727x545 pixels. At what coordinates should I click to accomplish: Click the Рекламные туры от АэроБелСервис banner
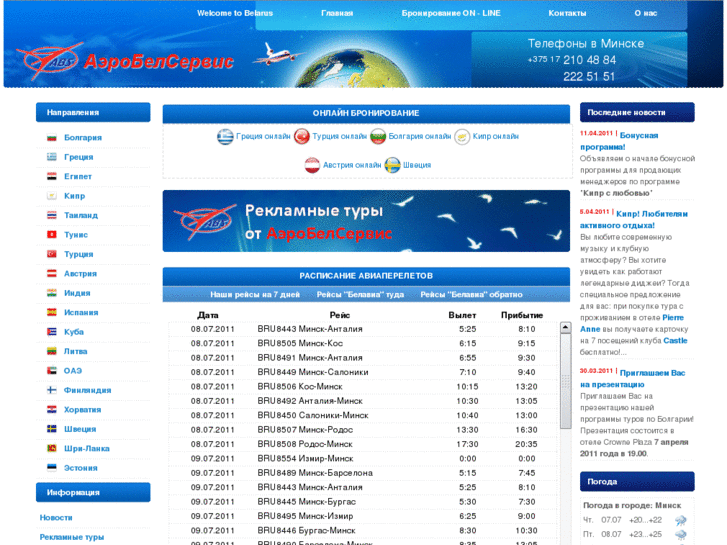(366, 221)
